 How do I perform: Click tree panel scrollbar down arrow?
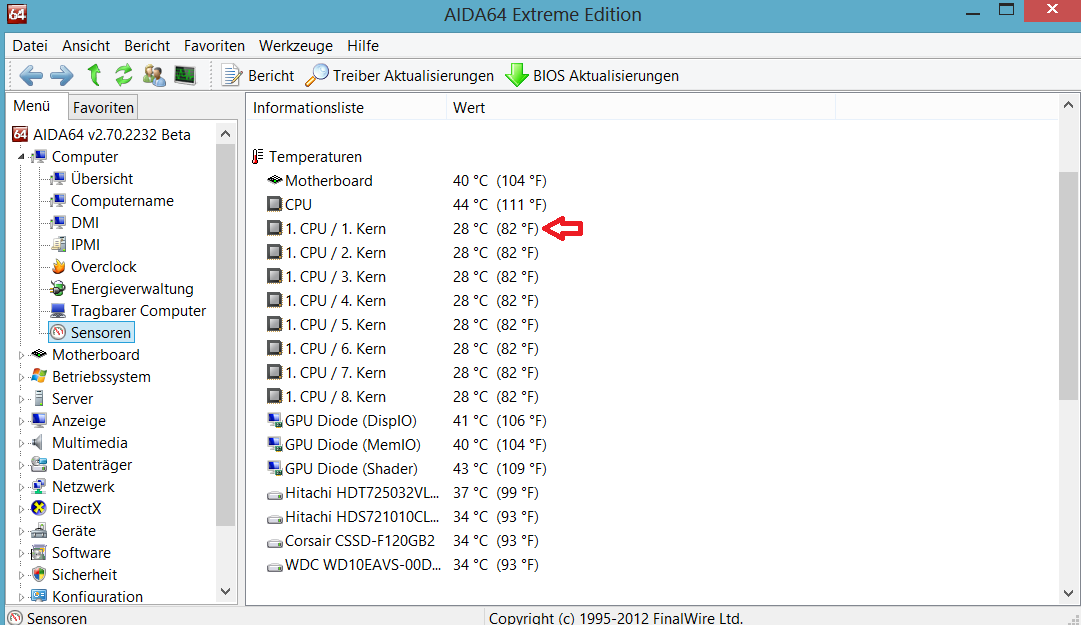click(225, 591)
